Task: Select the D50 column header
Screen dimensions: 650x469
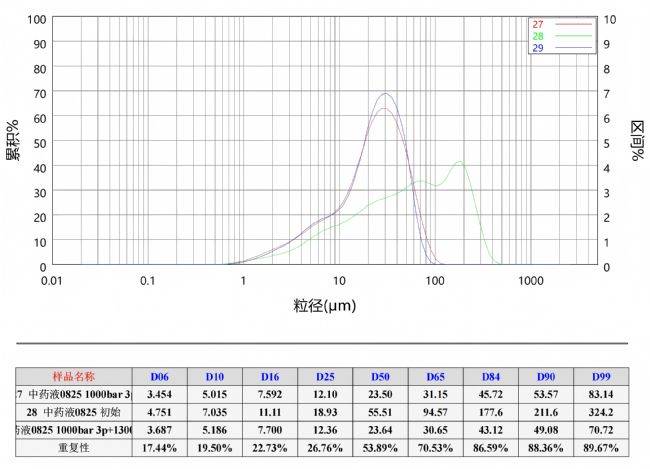Action: [381, 377]
